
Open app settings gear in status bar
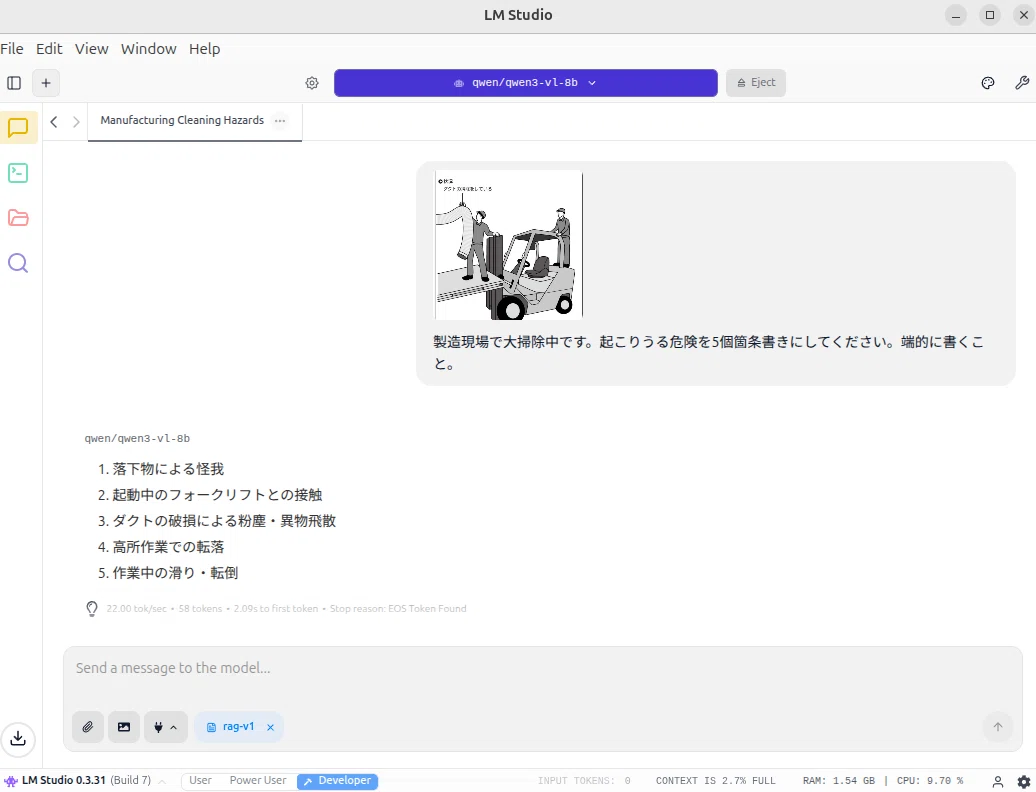coord(1023,781)
